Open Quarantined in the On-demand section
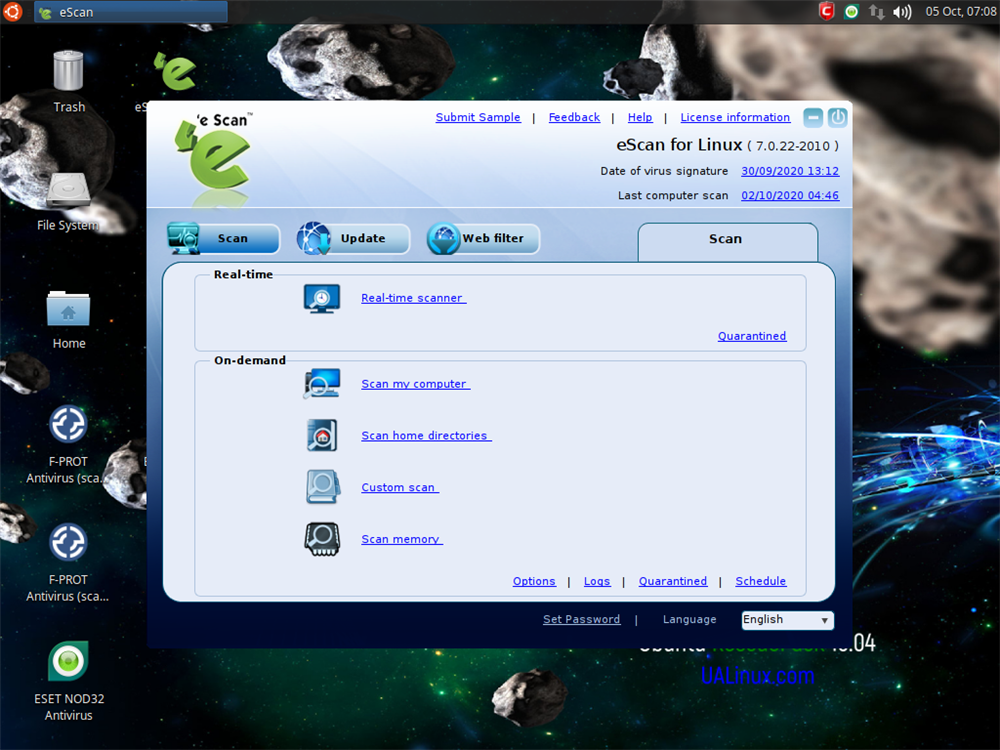Viewport: 1000px width, 750px height. pos(673,581)
